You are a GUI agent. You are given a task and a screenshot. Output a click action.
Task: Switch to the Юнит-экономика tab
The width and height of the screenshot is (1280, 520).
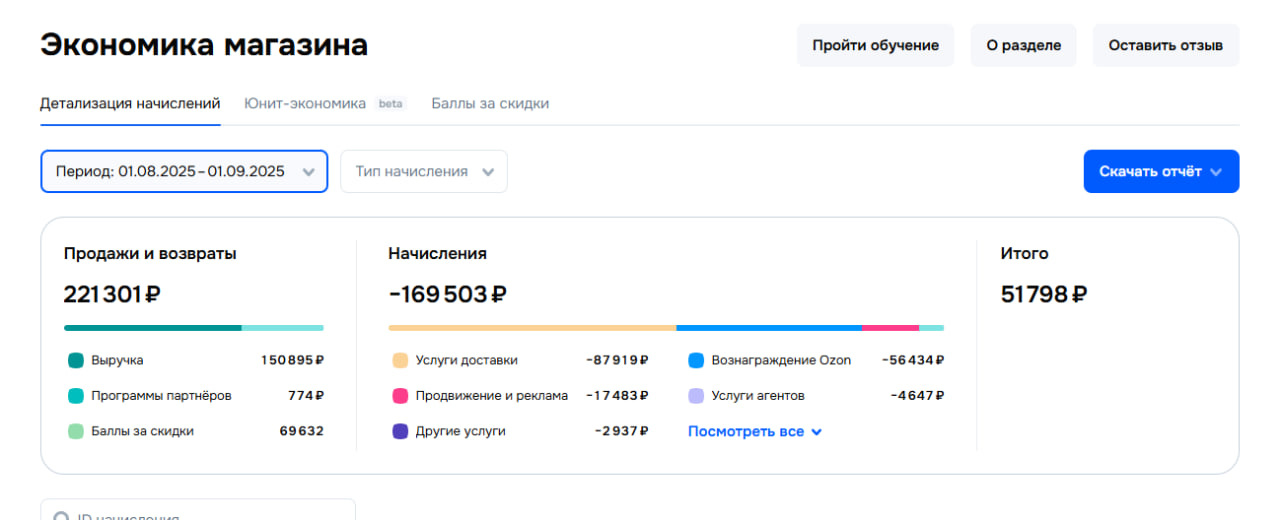(x=305, y=104)
